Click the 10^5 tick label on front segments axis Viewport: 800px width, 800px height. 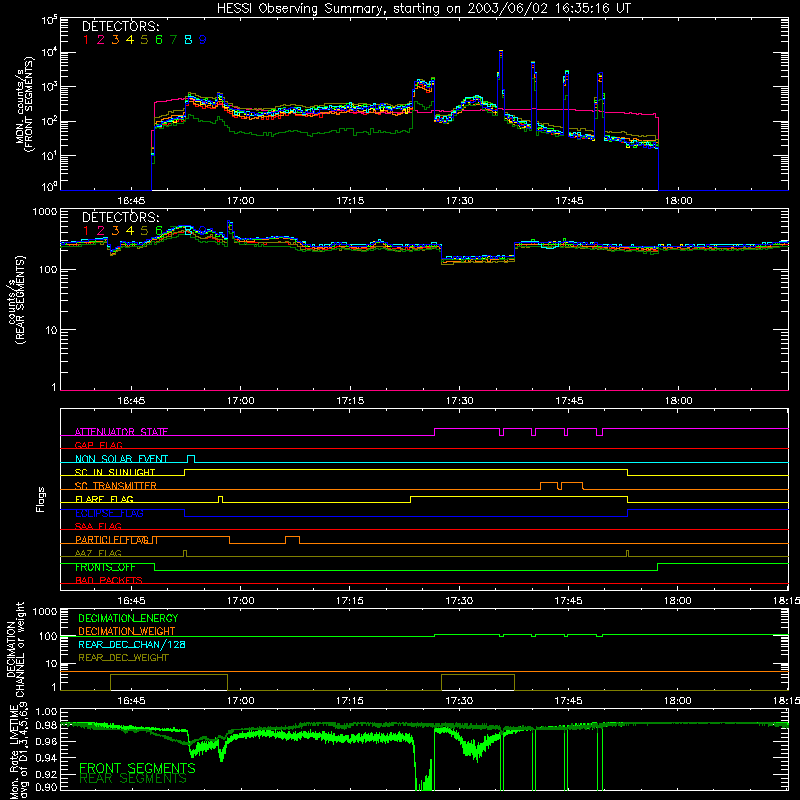[49, 20]
